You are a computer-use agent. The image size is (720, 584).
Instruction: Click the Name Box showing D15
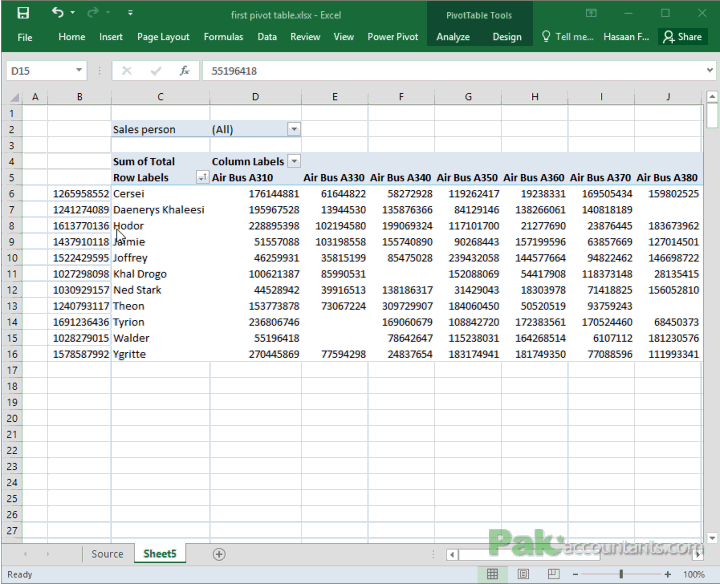[x=40, y=71]
